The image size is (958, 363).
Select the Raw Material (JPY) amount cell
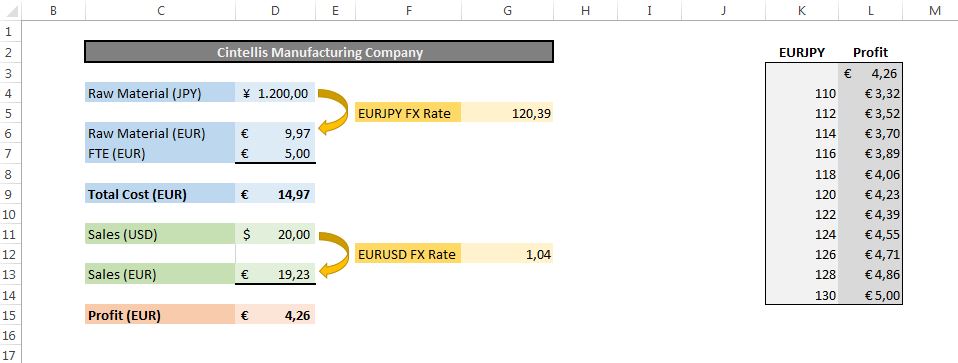pos(276,94)
